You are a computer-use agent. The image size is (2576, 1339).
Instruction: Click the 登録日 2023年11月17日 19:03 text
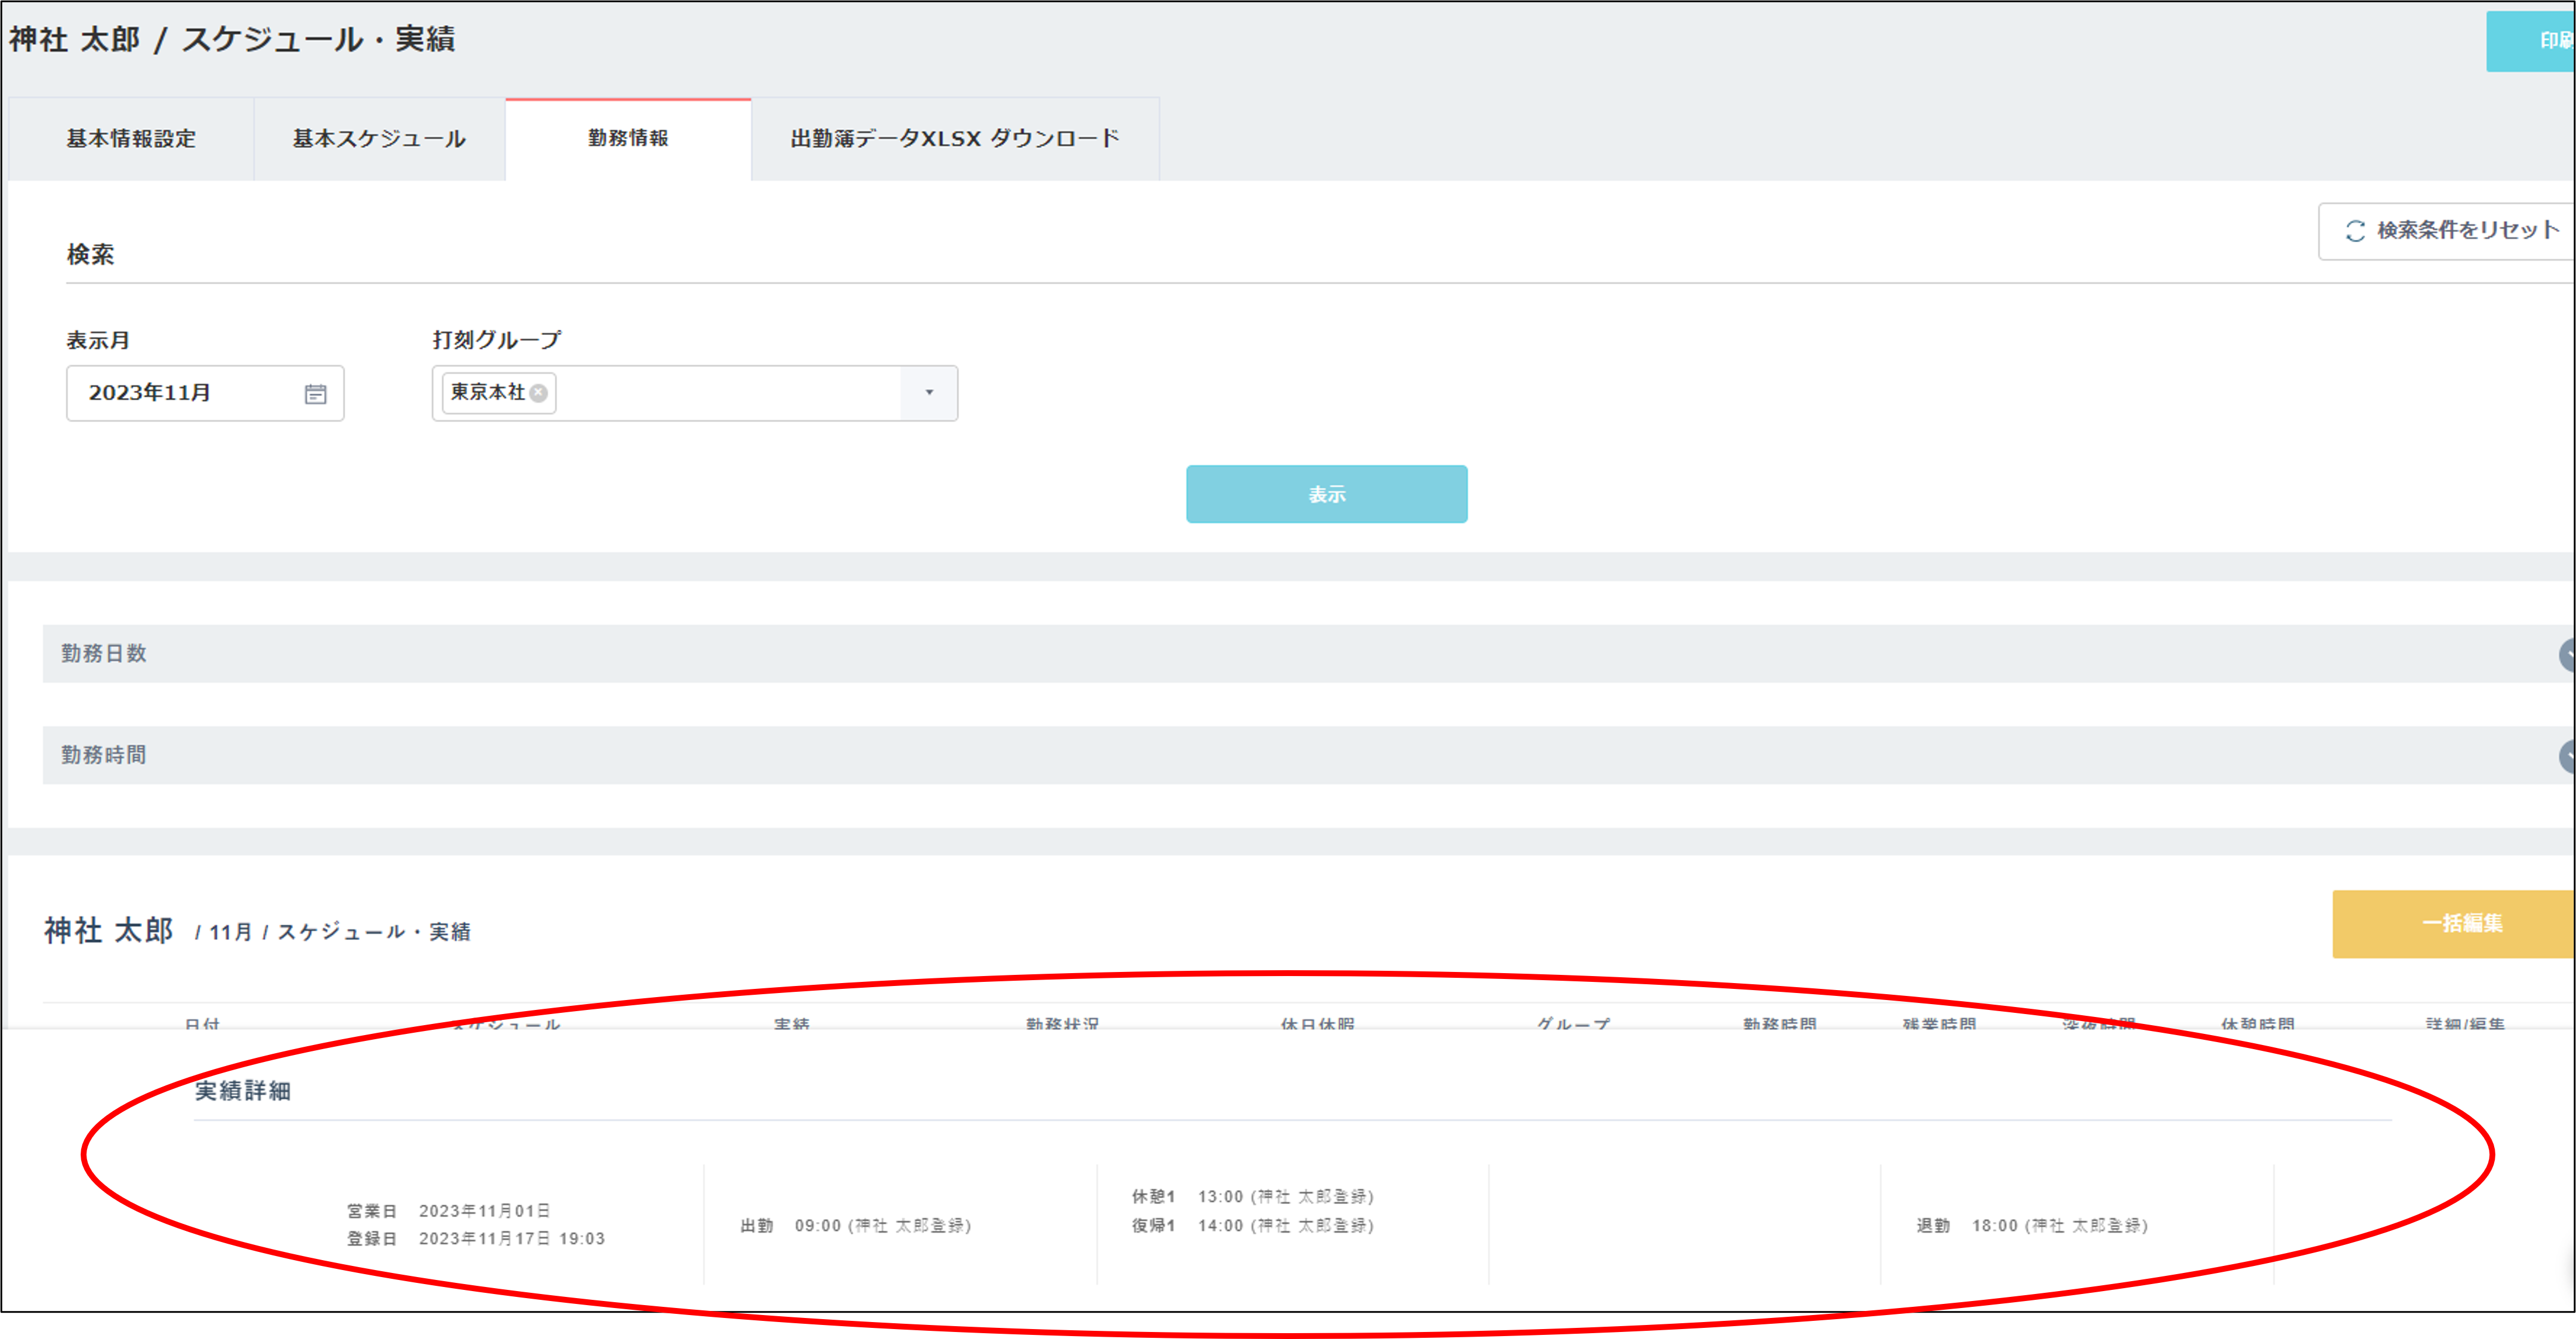[475, 1239]
